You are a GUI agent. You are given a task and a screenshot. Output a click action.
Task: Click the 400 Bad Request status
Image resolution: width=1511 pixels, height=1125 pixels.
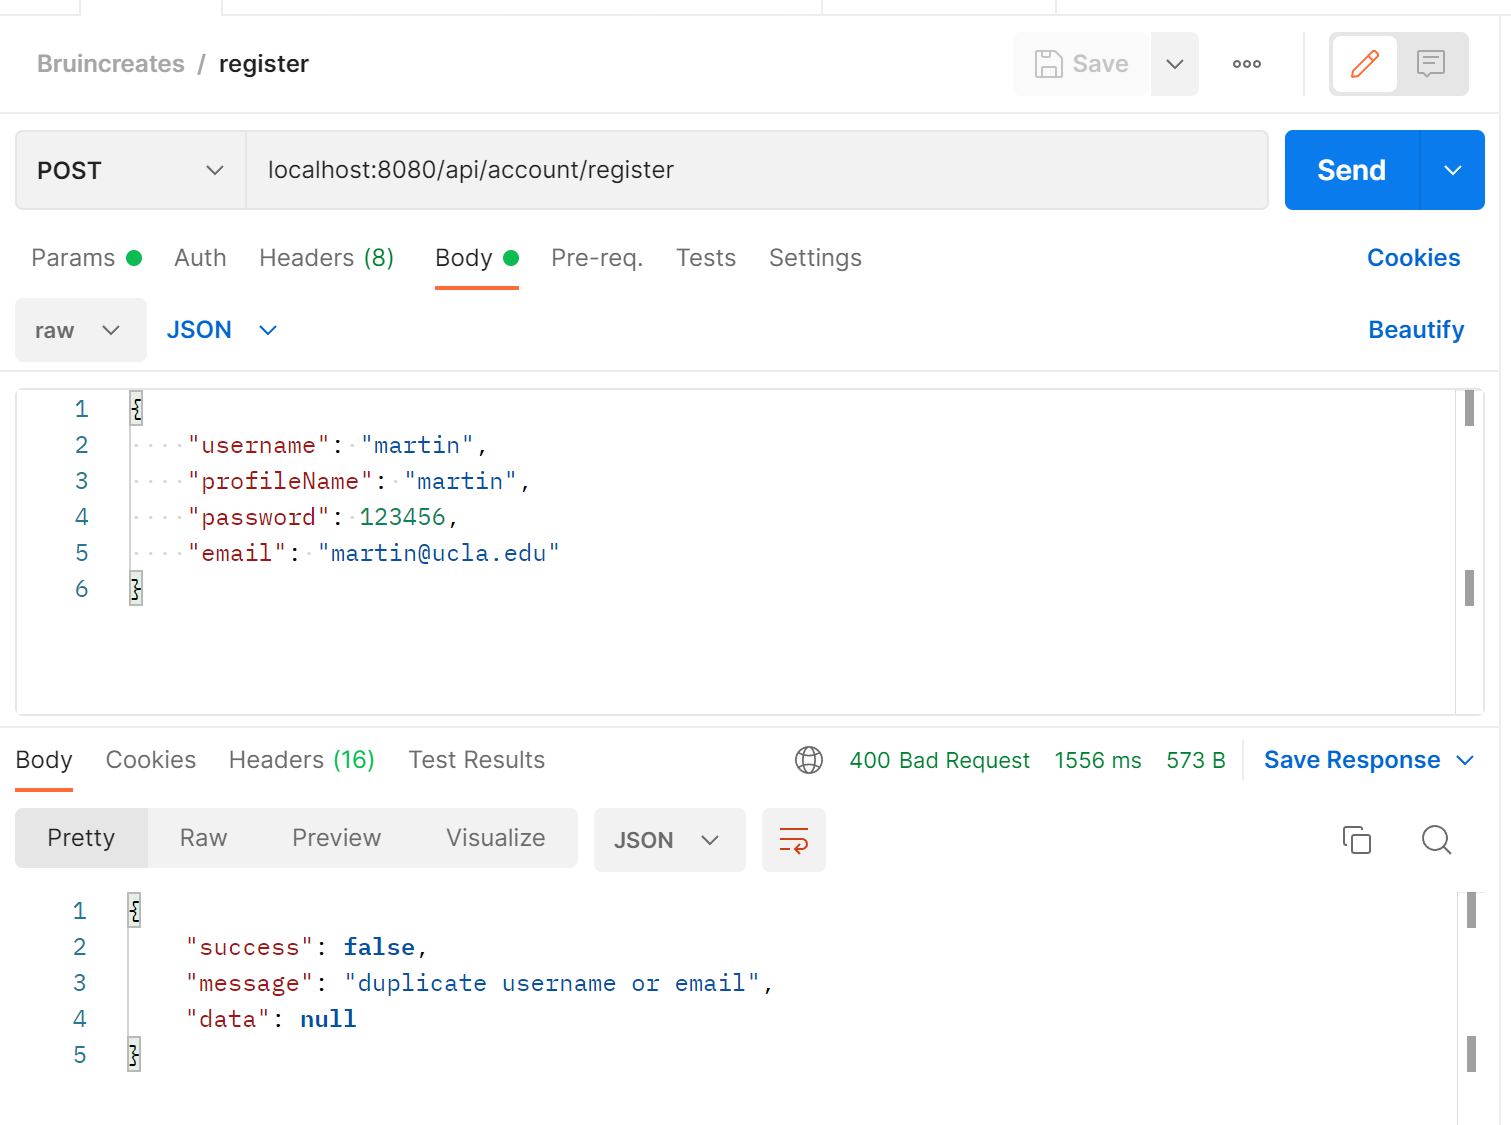(939, 760)
